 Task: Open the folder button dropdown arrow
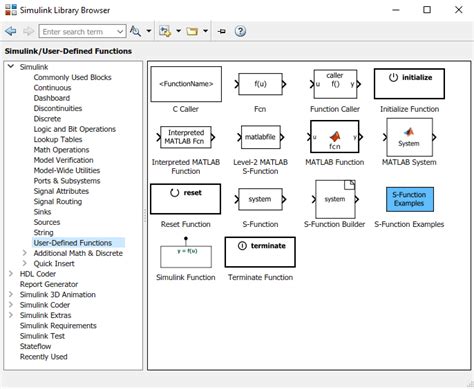pyautogui.click(x=205, y=31)
